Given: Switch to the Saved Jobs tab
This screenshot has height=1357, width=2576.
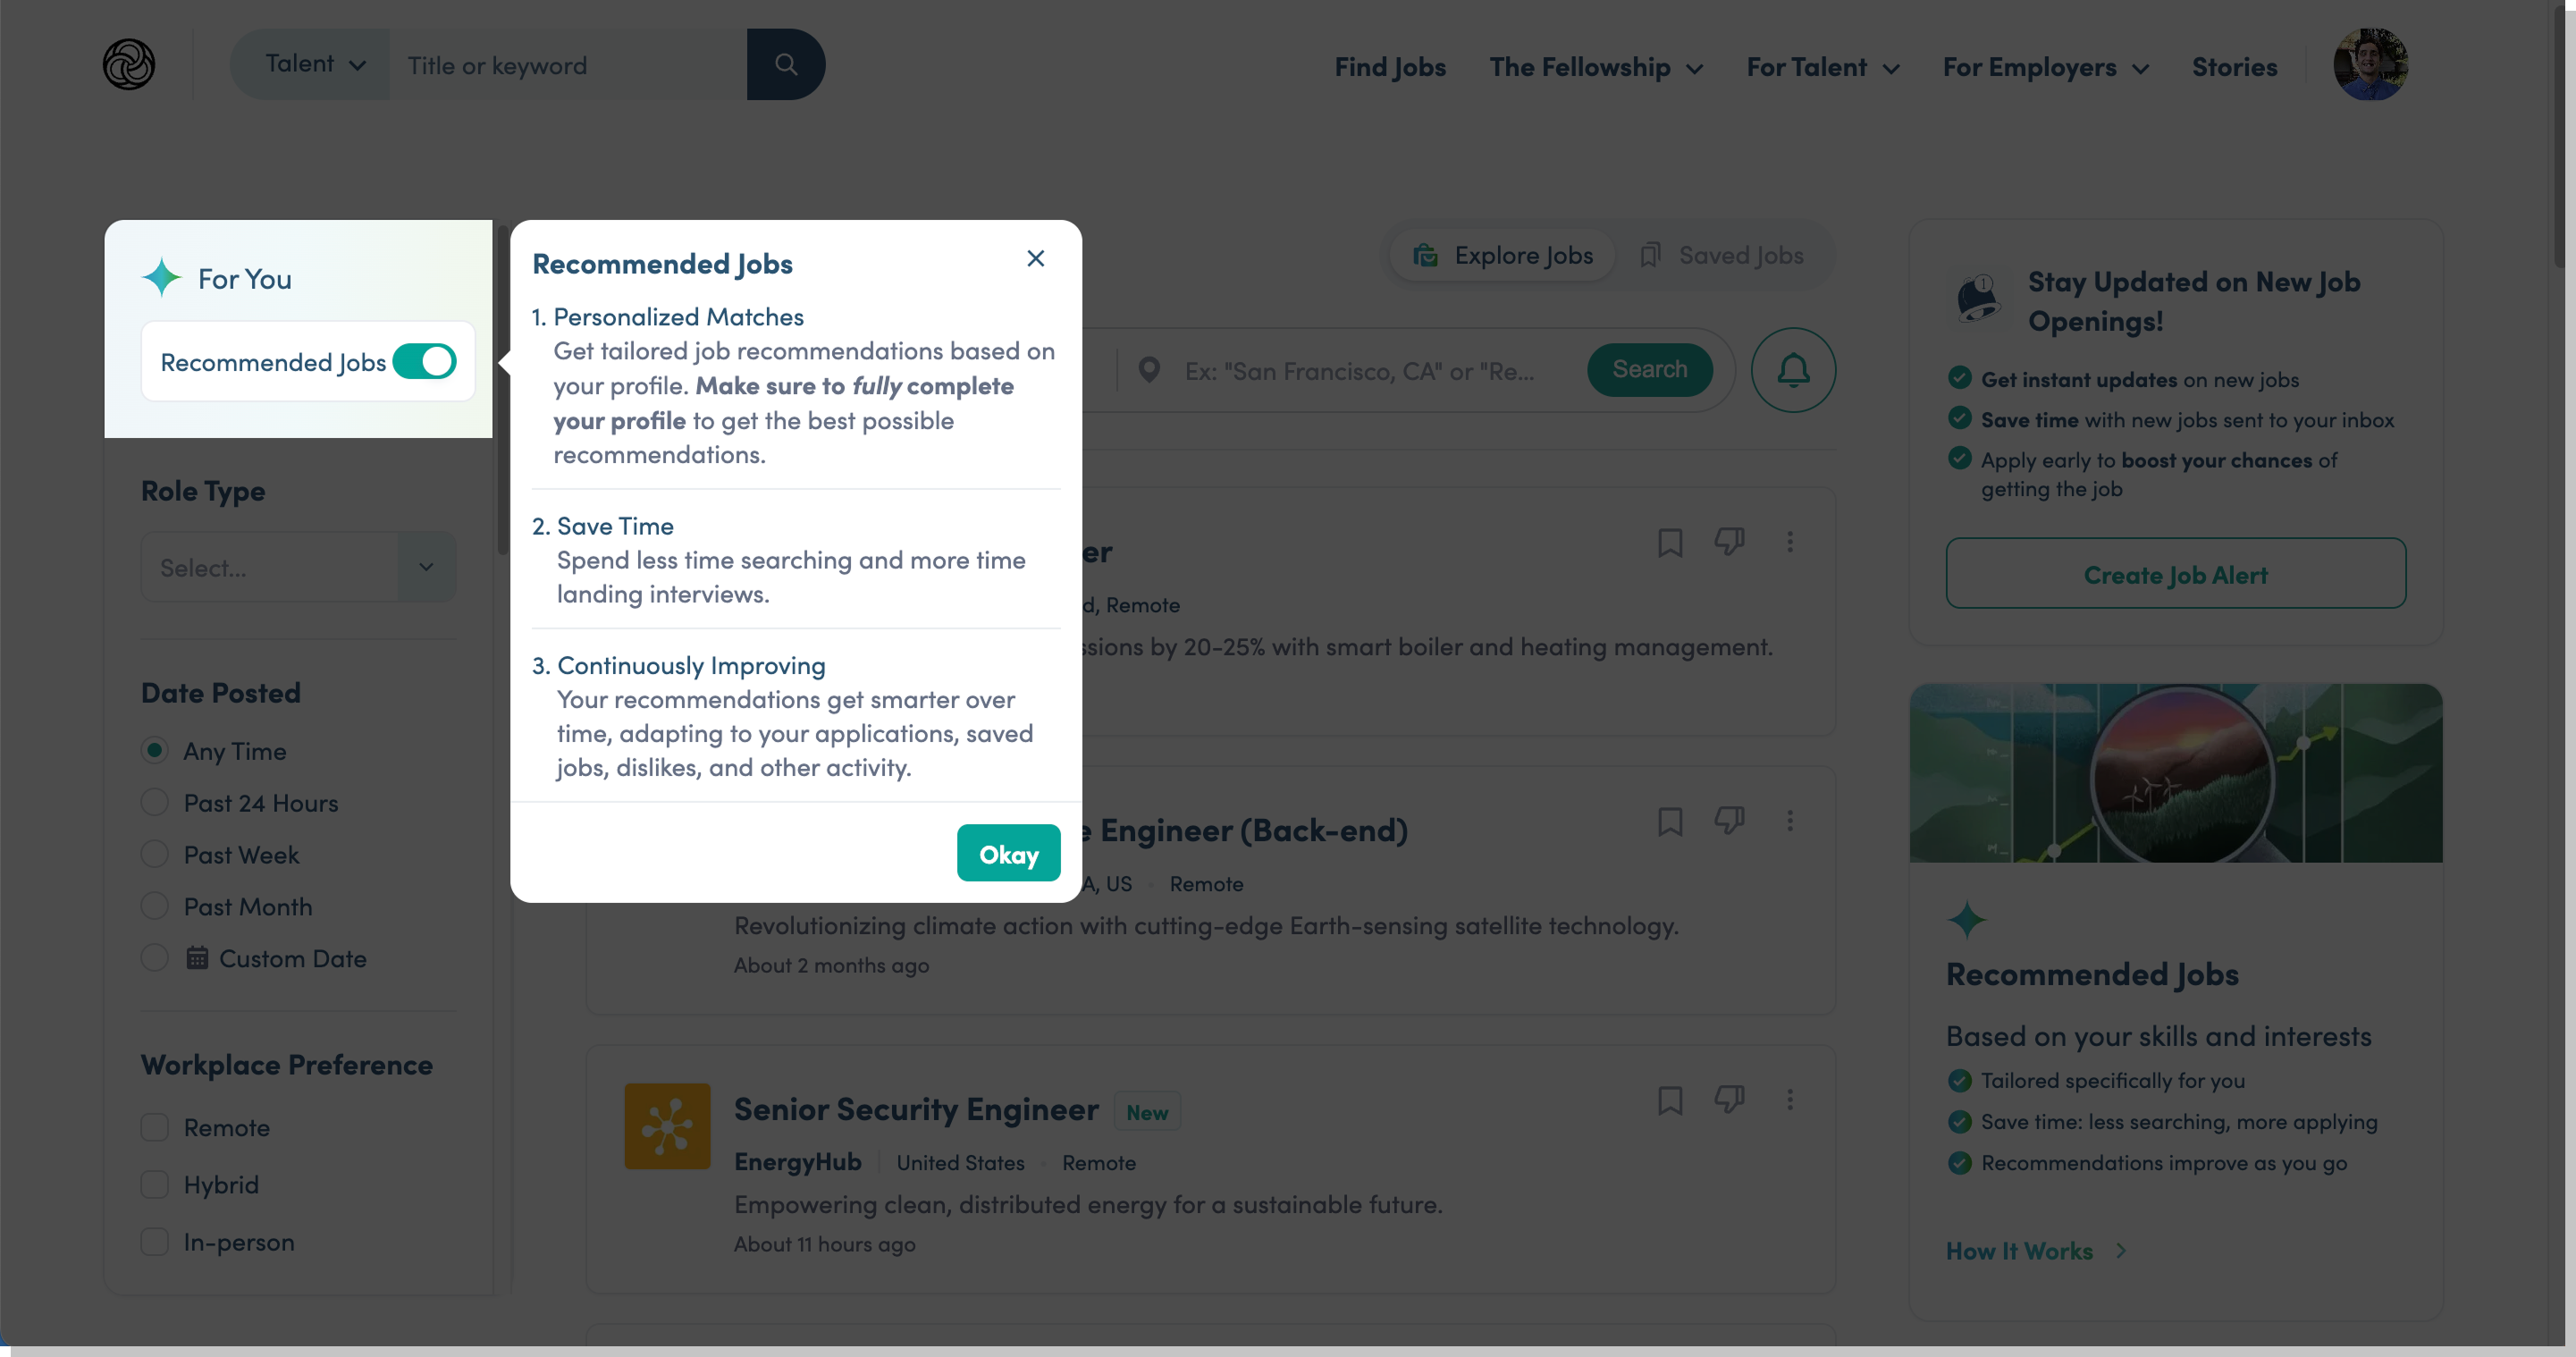Looking at the screenshot, I should click(1722, 256).
